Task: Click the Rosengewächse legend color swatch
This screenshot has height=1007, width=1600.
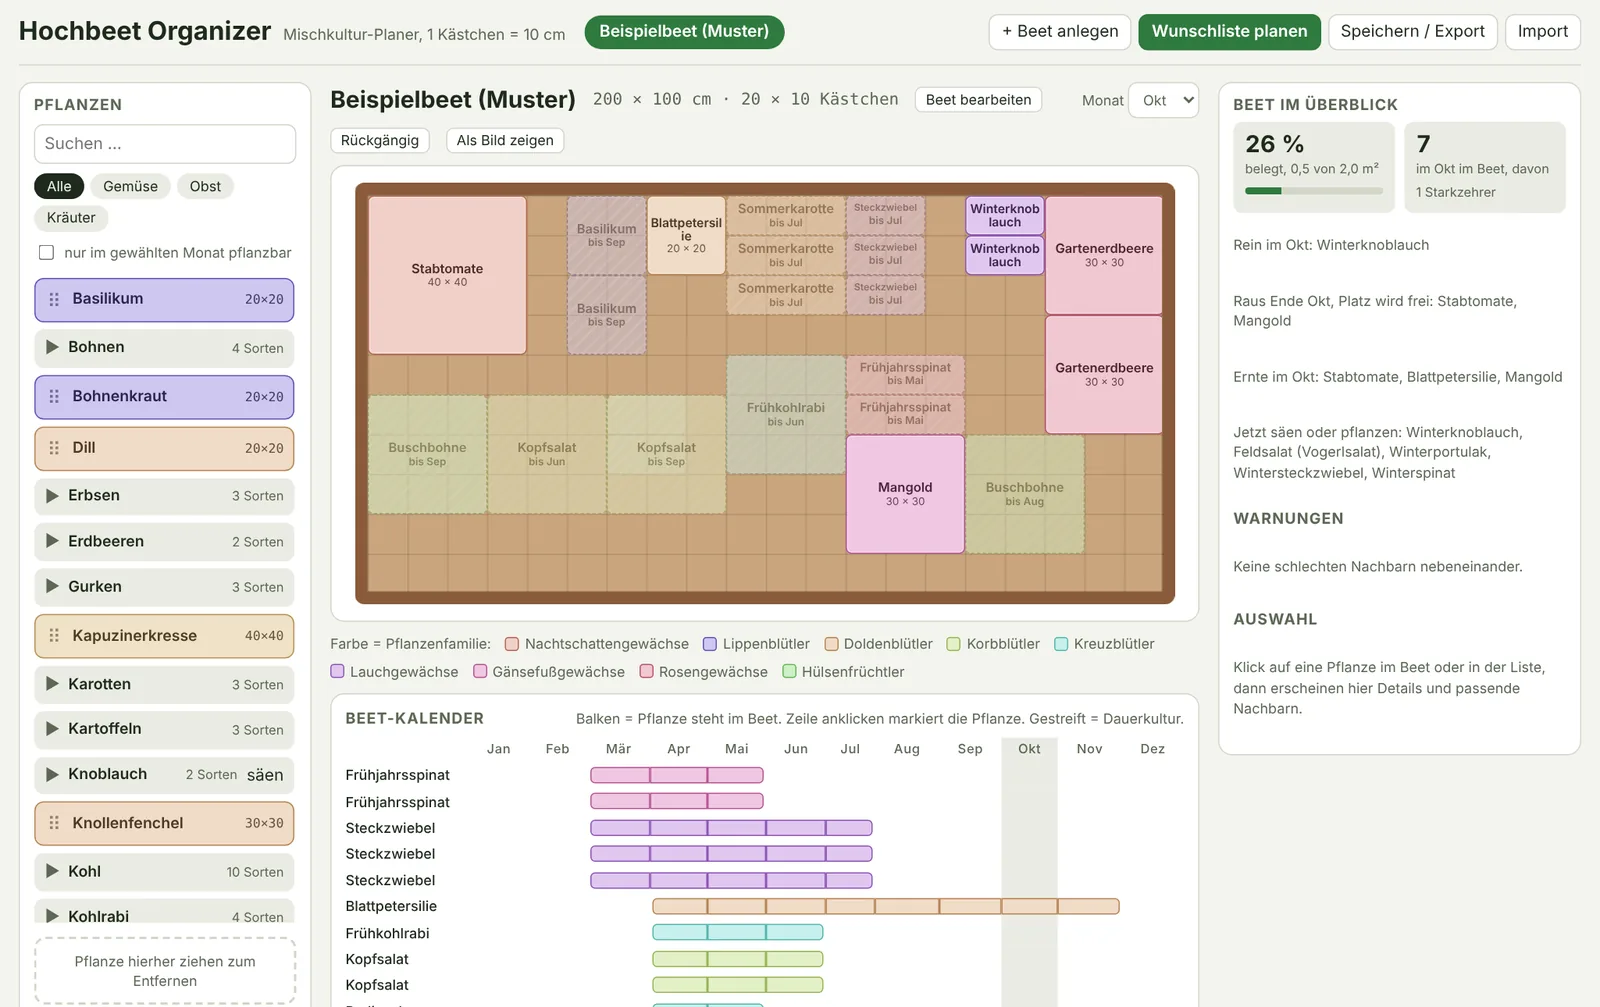Action: tap(646, 671)
